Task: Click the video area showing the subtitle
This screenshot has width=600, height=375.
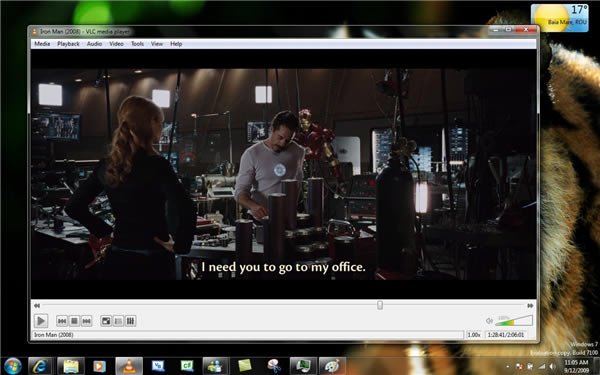Action: (283, 174)
